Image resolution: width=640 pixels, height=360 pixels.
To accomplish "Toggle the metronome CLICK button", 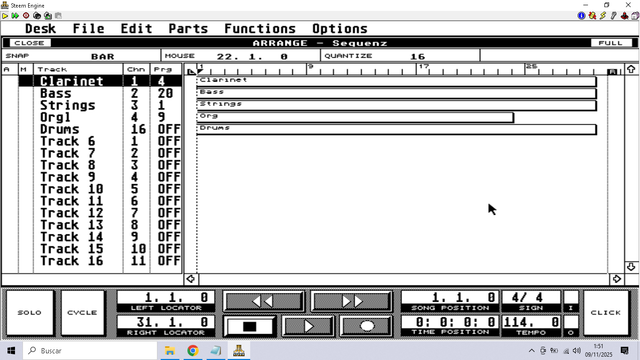I will coord(606,313).
